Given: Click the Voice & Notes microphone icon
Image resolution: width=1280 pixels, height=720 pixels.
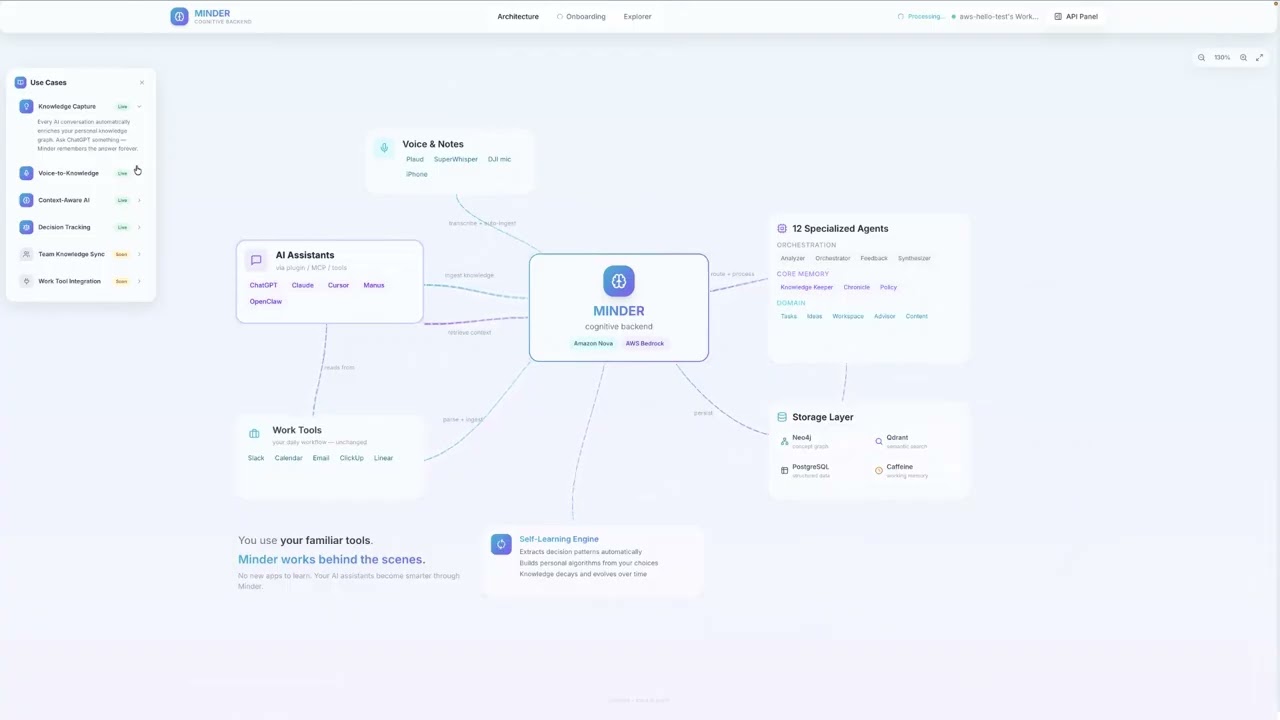Looking at the screenshot, I should [384, 148].
